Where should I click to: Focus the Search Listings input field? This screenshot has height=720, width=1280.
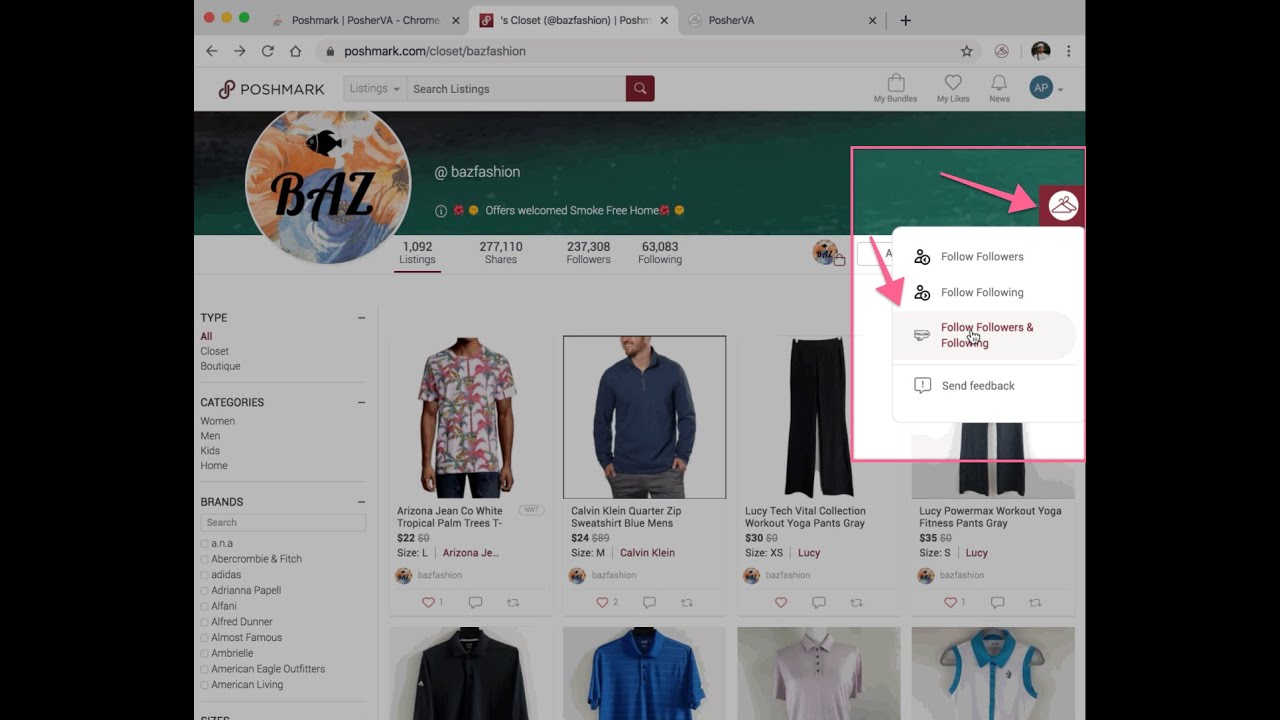[x=516, y=89]
